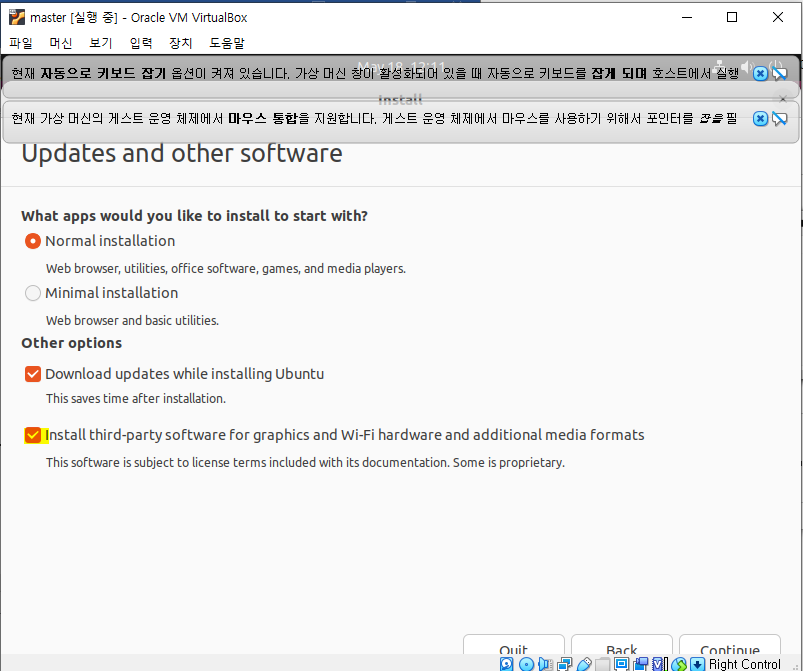Screen dimensions: 803x671
Task: Click the VirtualBox window title bar icon
Action: [17, 17]
